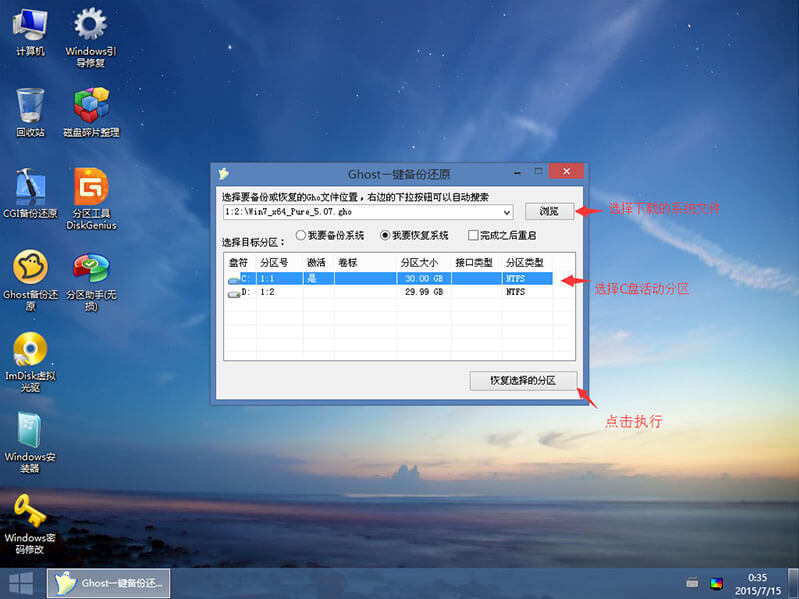Launch Windows安装器 desktop icon
Viewport: 799px width, 599px height.
[30, 430]
